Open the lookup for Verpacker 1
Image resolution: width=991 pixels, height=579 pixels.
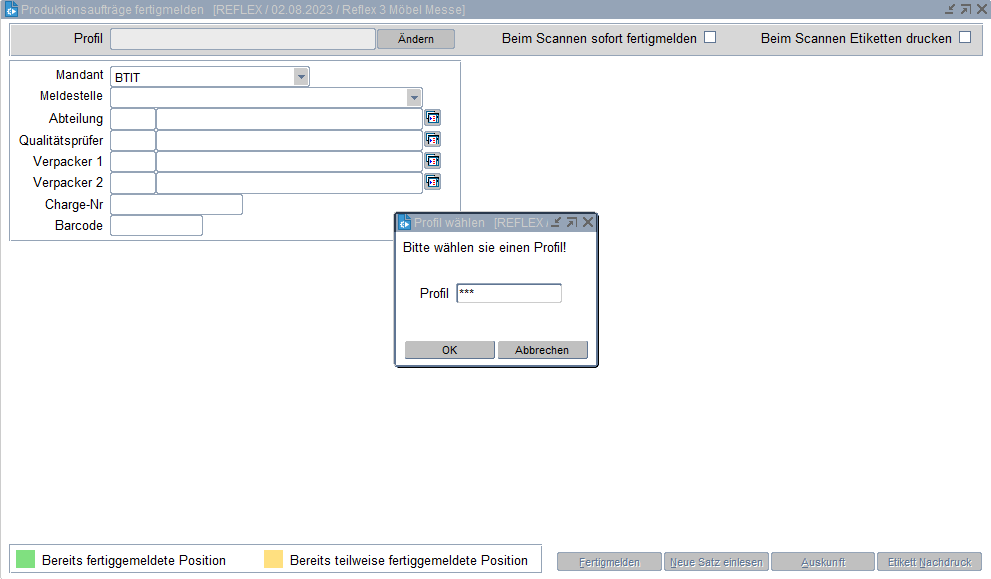(x=432, y=161)
